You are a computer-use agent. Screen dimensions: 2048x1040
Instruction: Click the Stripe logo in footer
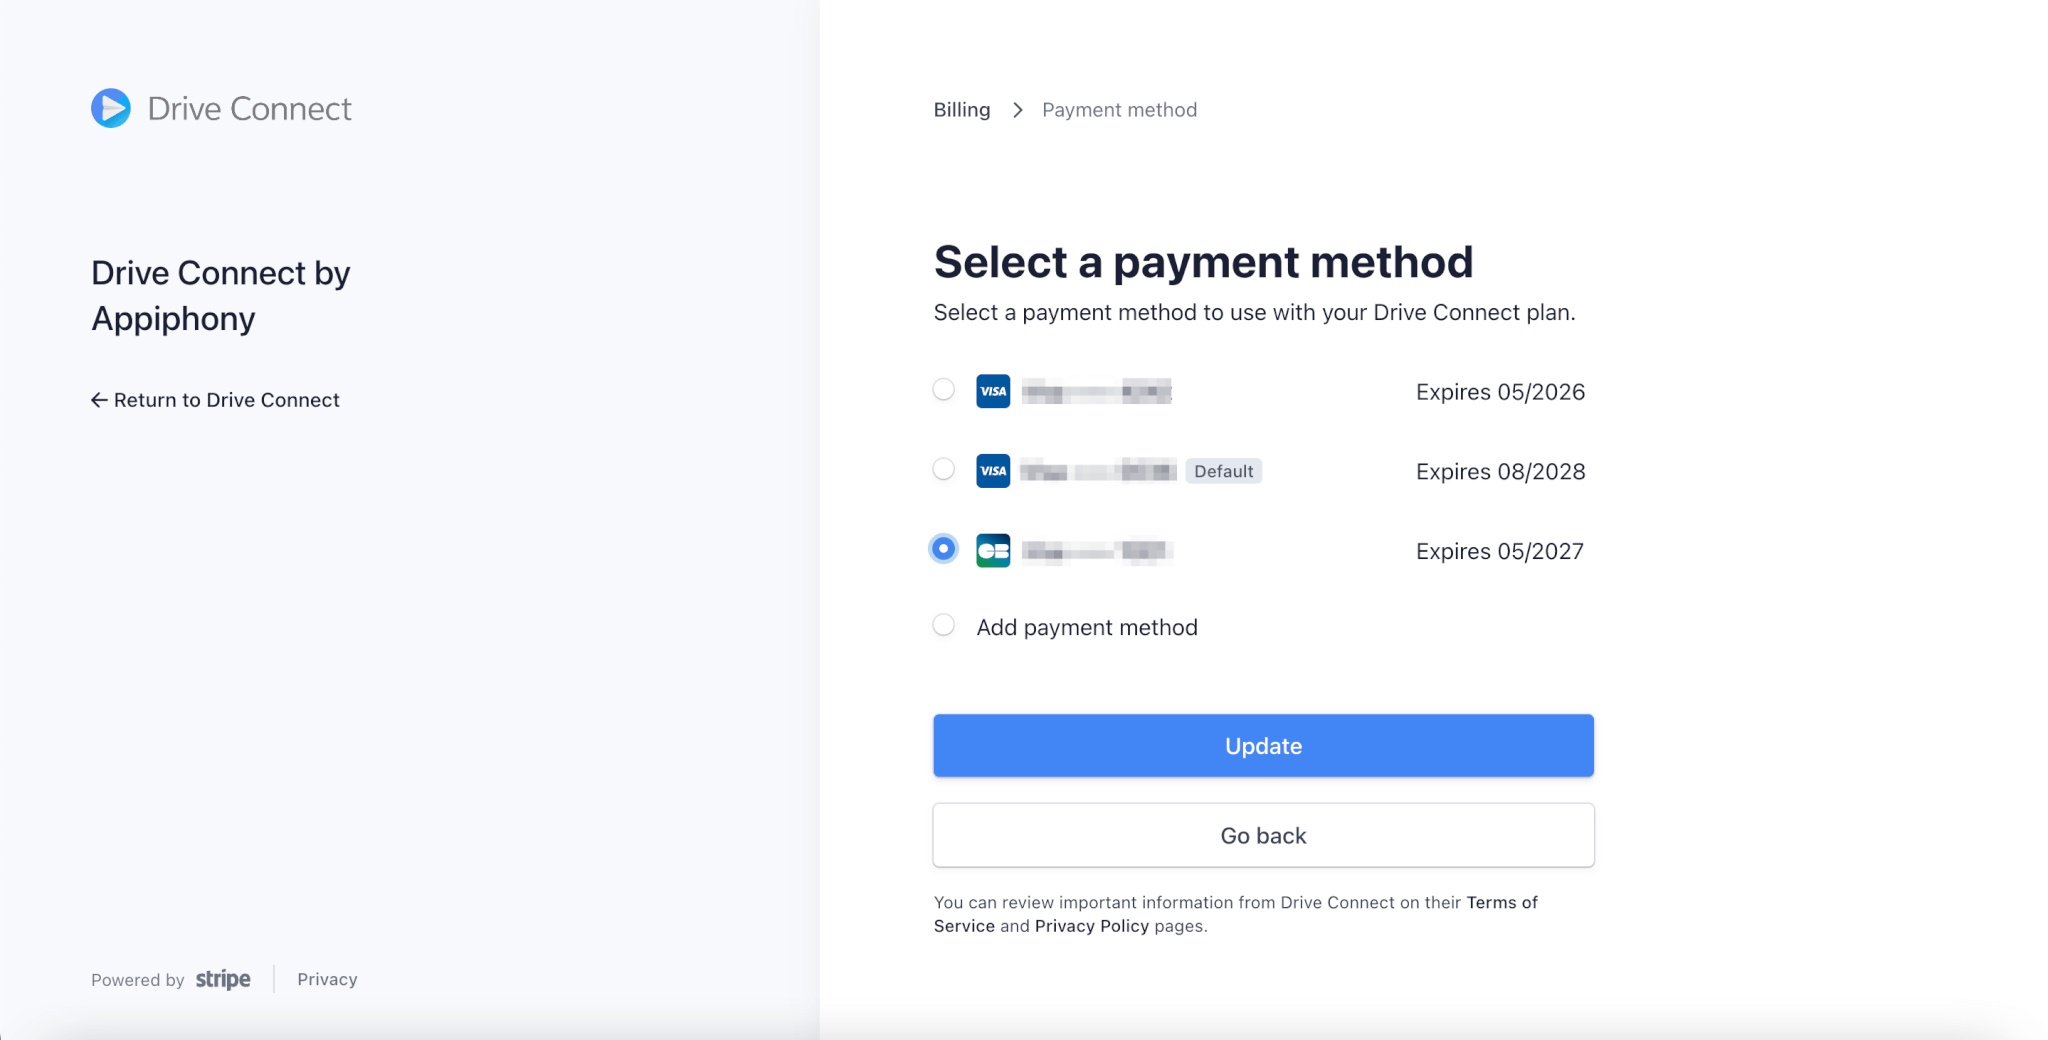pos(223,980)
